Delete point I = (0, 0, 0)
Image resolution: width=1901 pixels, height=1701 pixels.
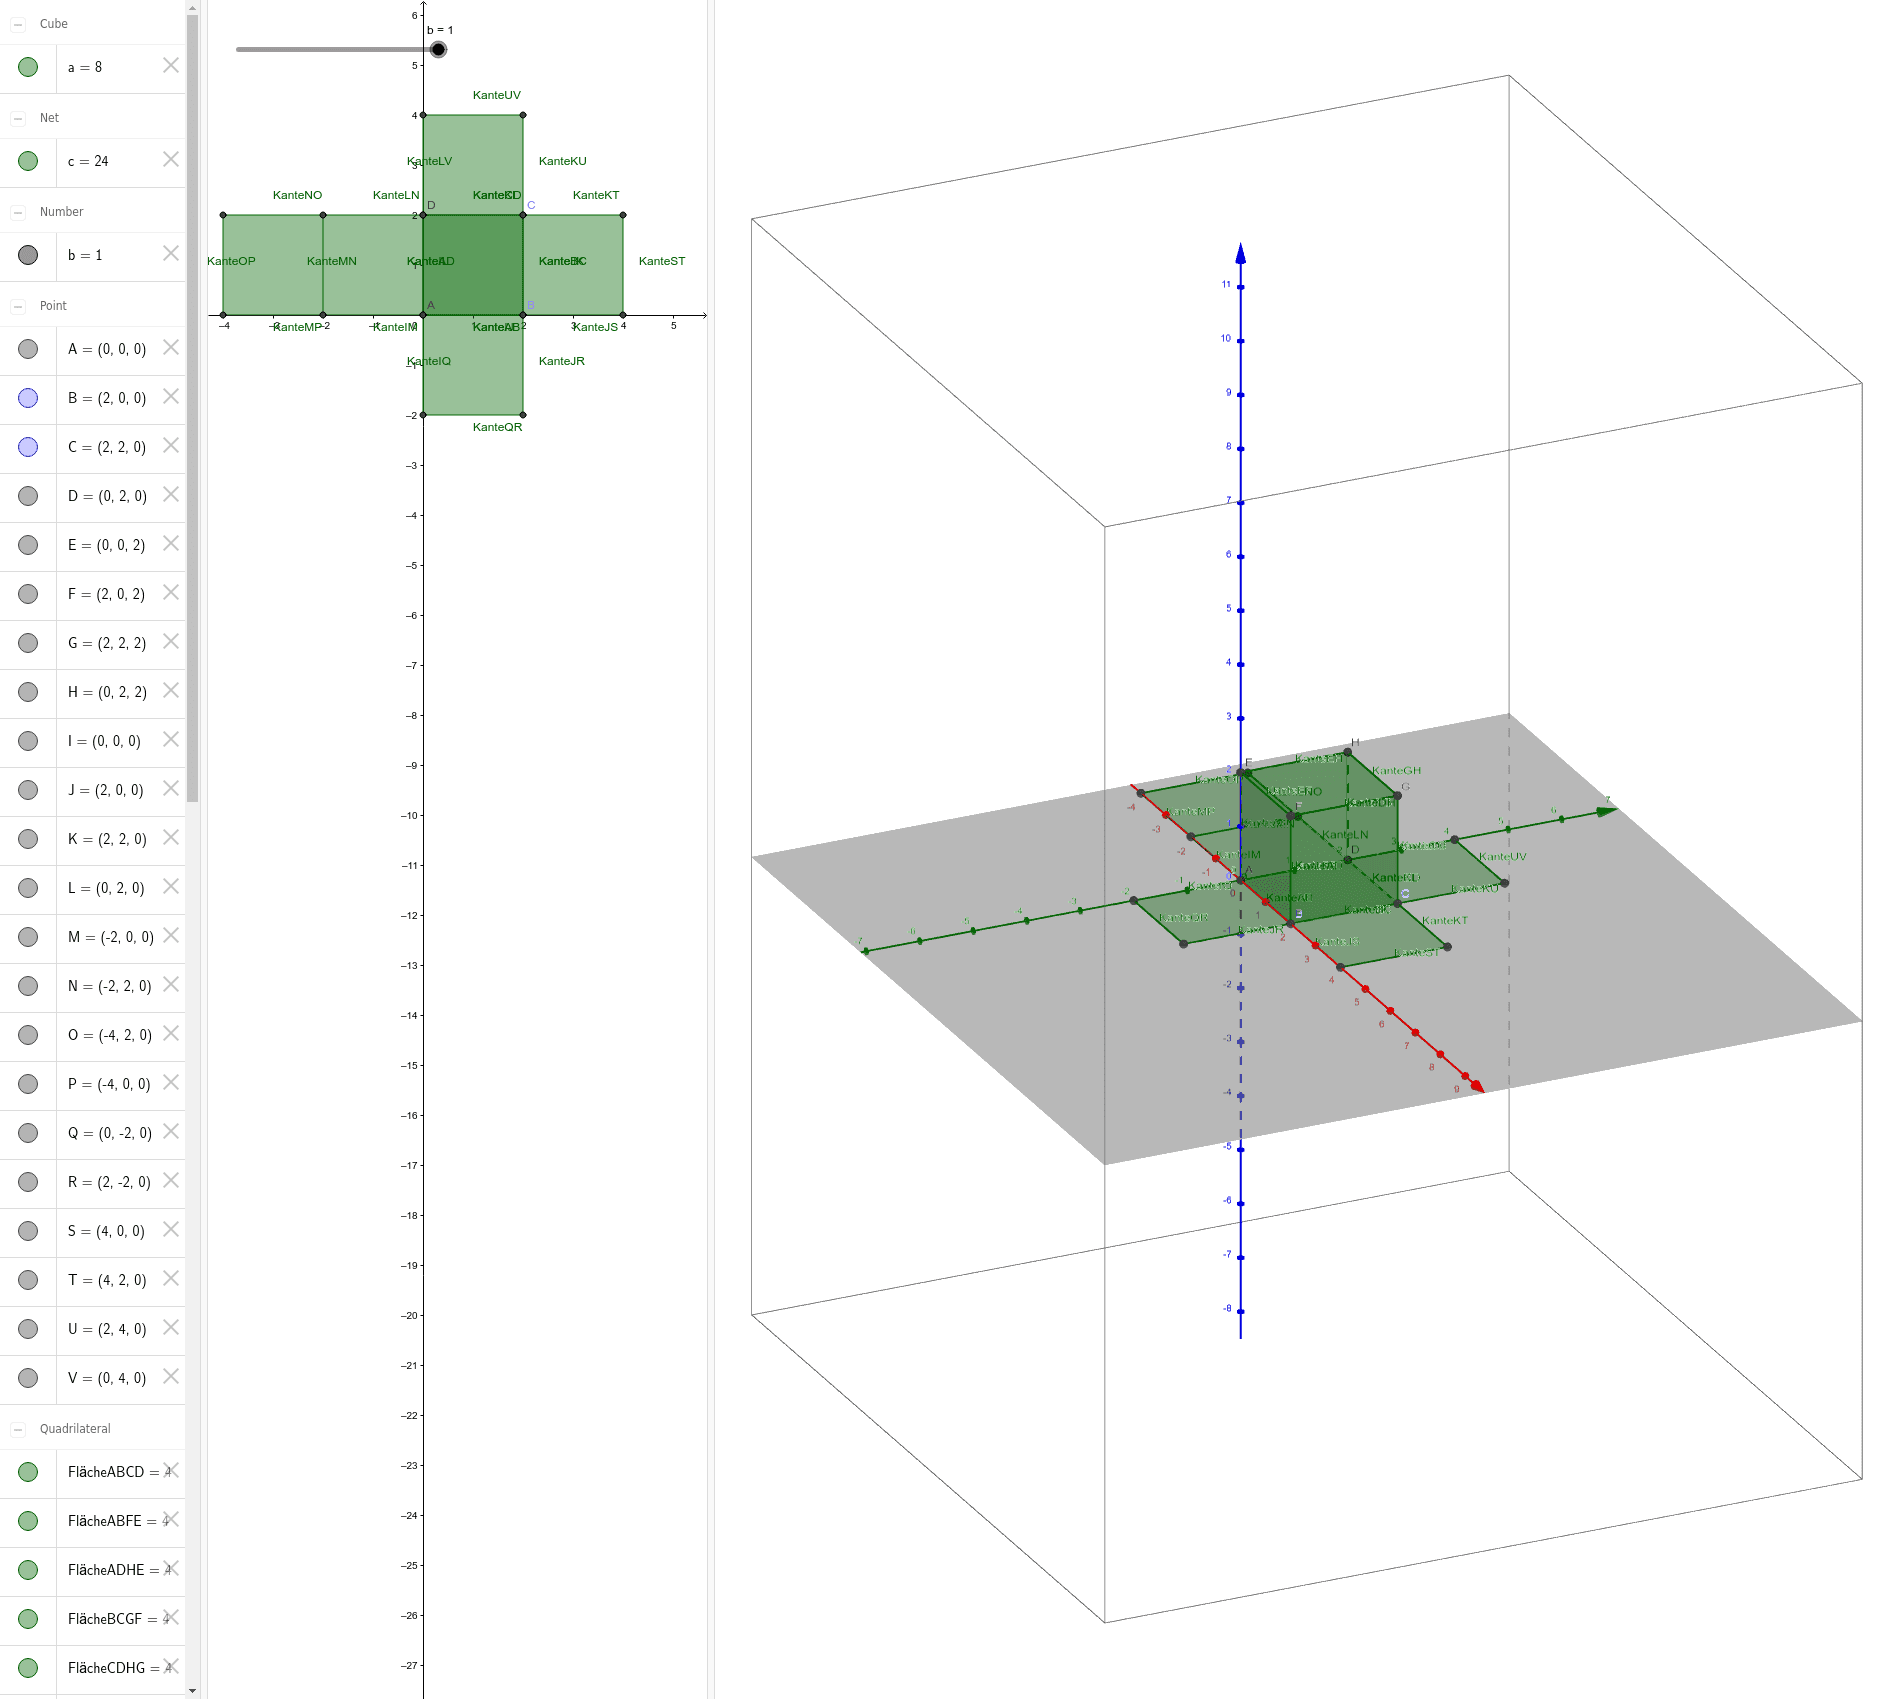click(x=171, y=739)
